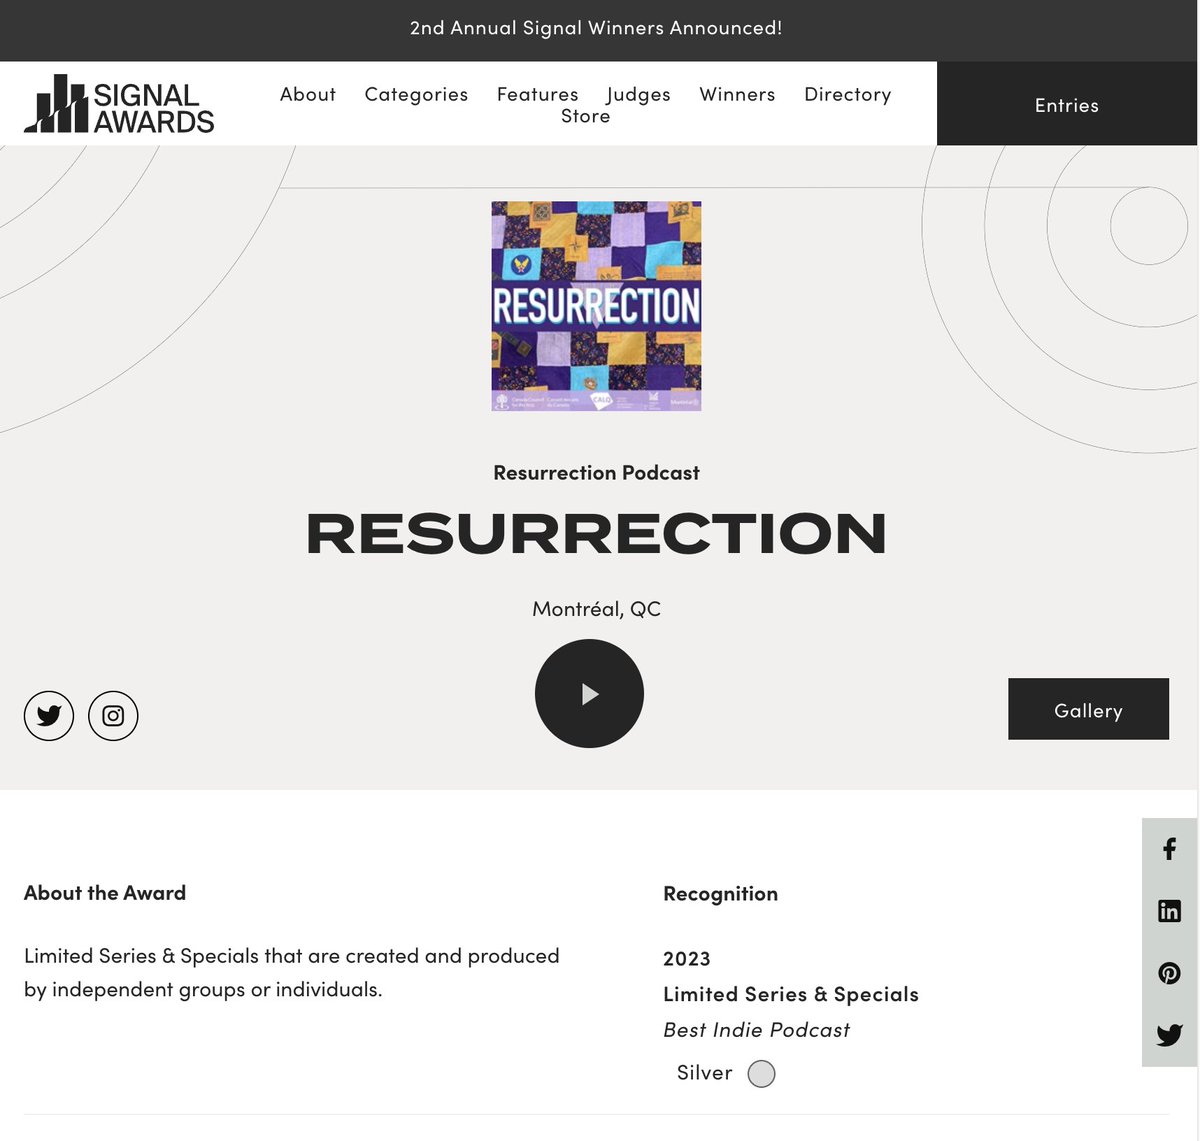This screenshot has width=1200, height=1141.
Task: Click the 2023 recognition year
Action: point(686,958)
